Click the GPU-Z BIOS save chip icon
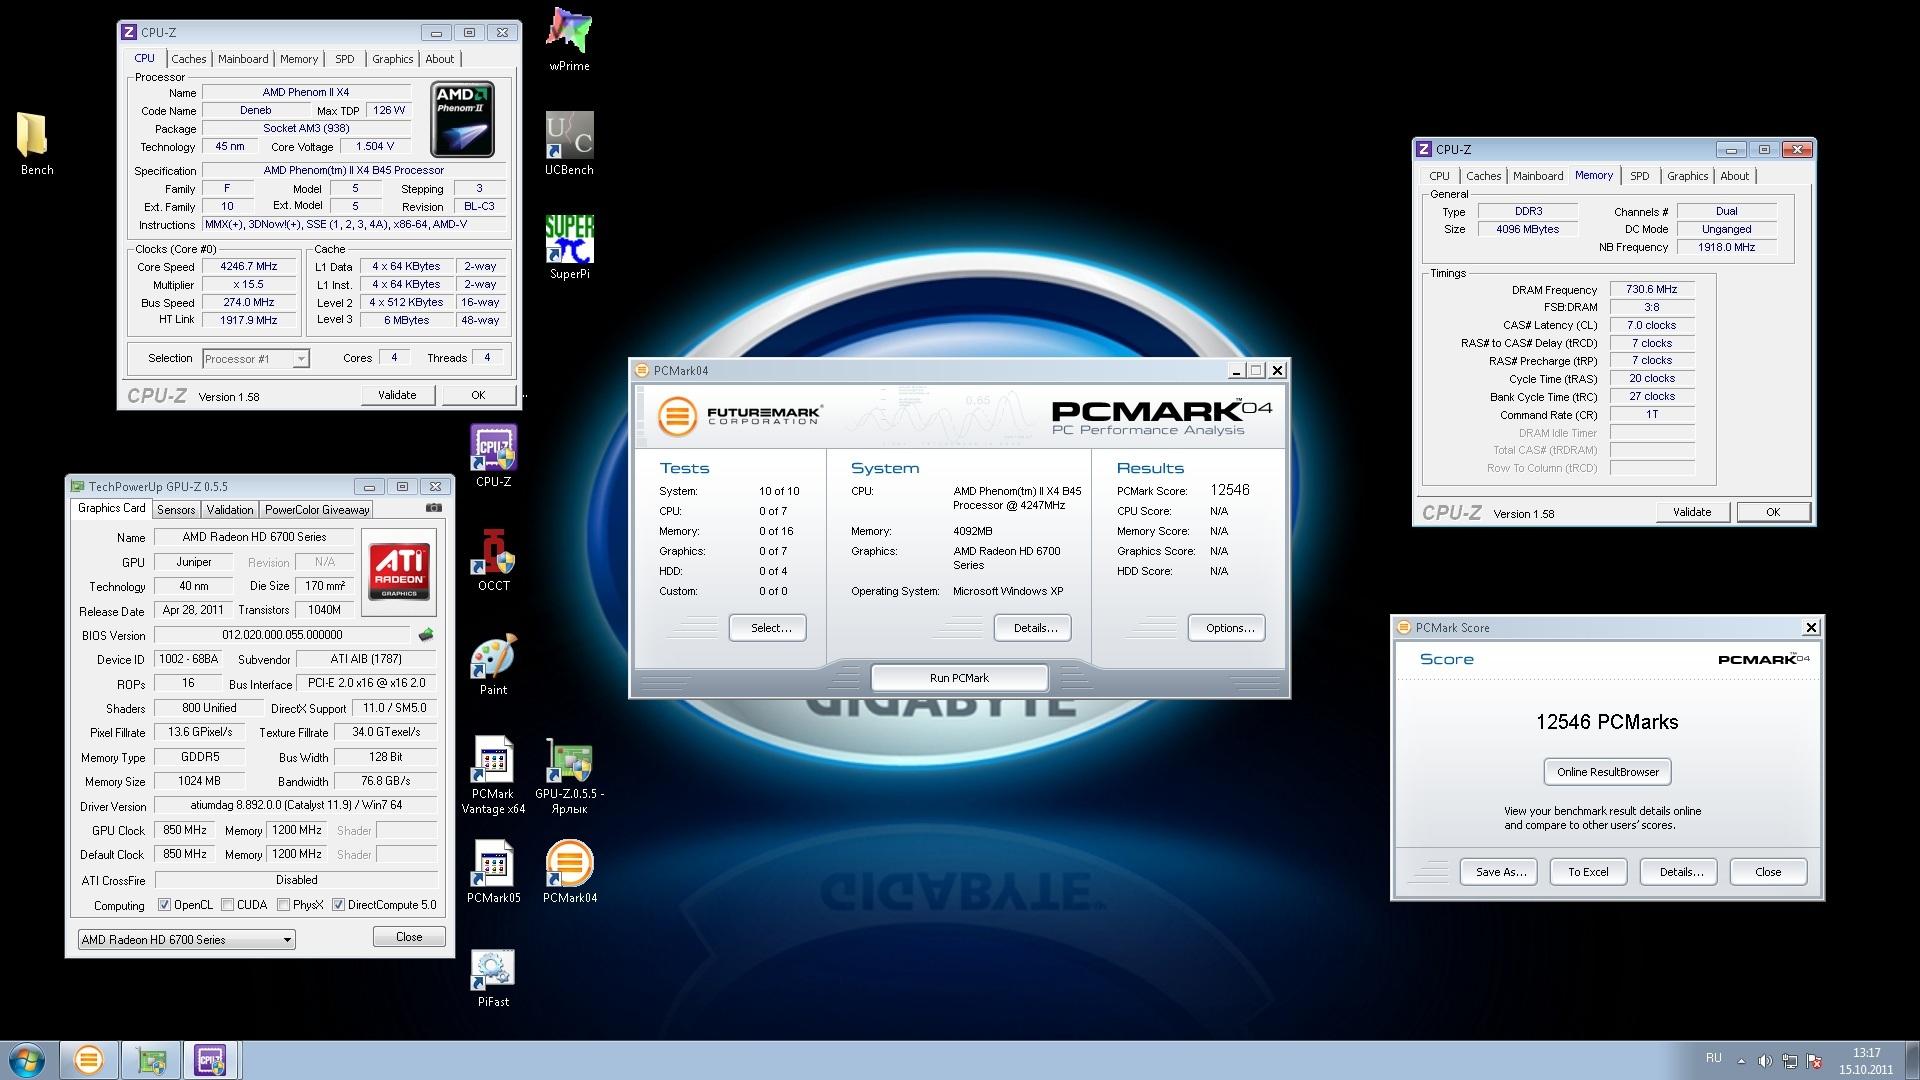Viewport: 1920px width, 1080px height. pyautogui.click(x=426, y=635)
